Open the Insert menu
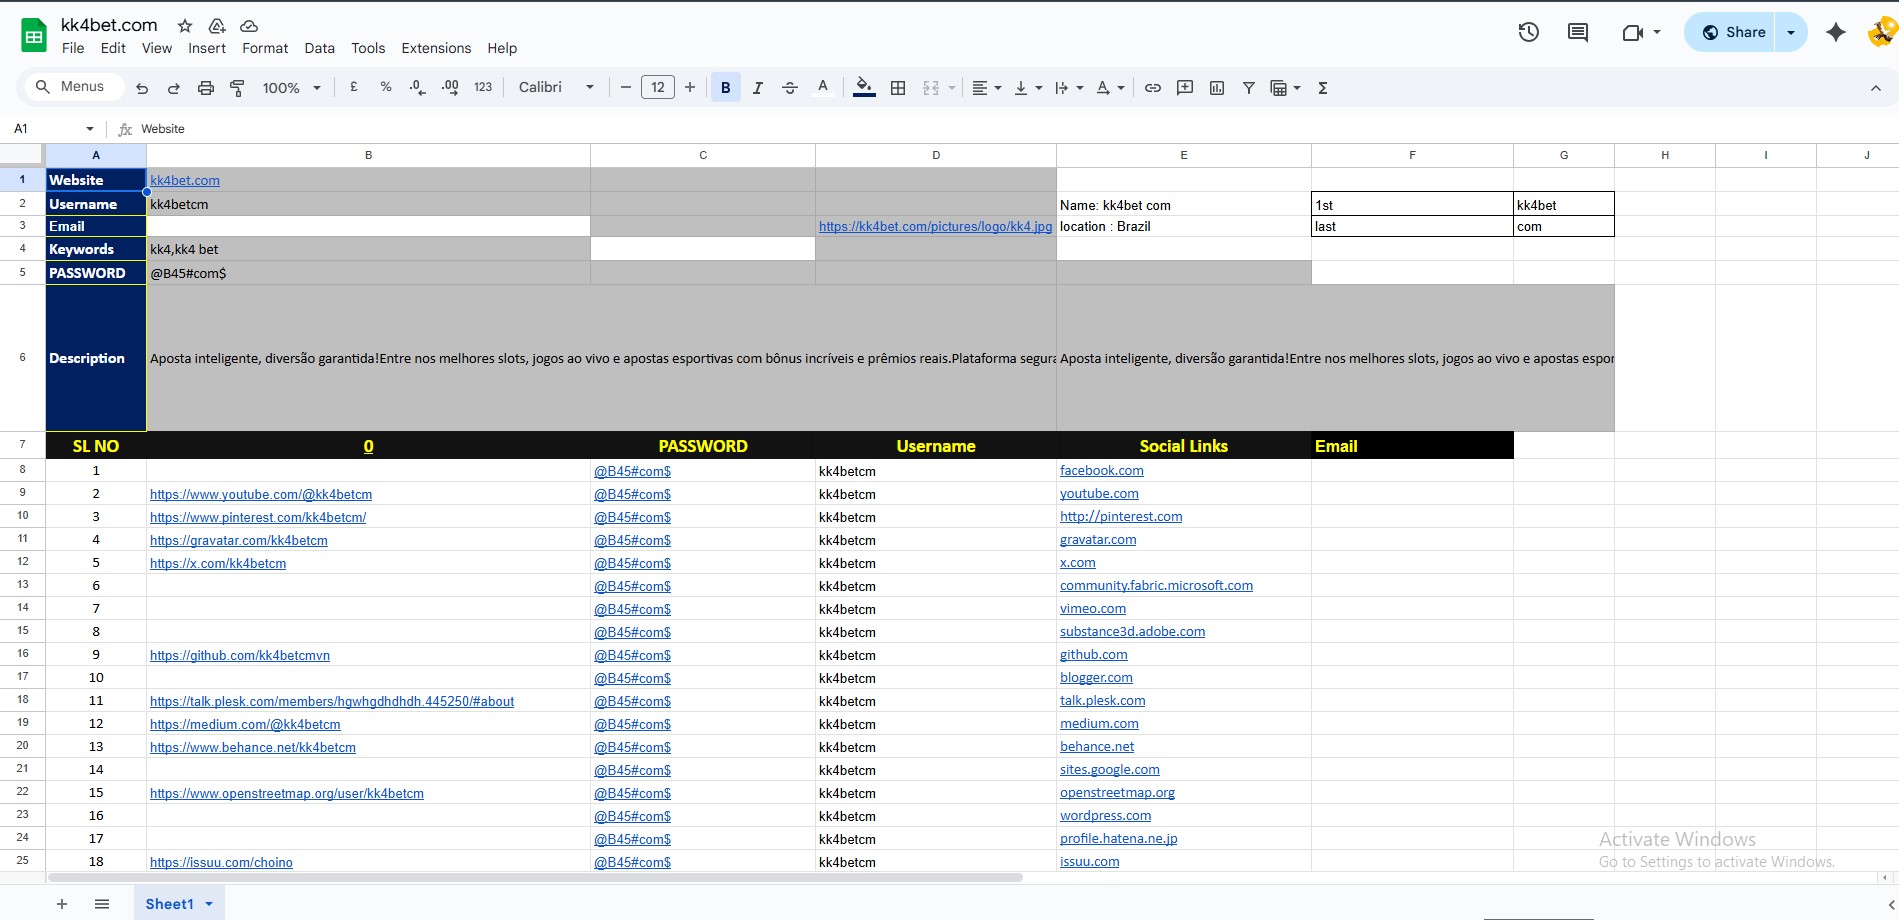 (x=207, y=48)
